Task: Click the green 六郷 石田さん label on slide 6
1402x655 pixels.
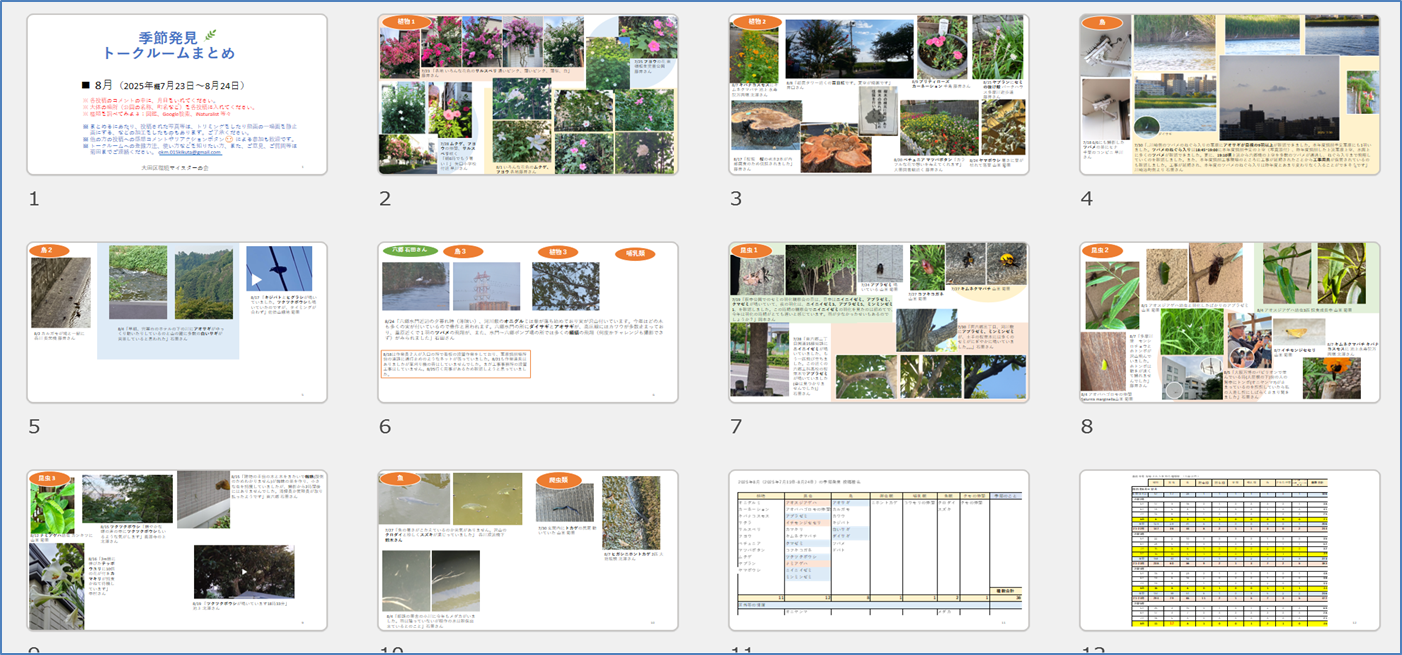Action: pyautogui.click(x=410, y=251)
